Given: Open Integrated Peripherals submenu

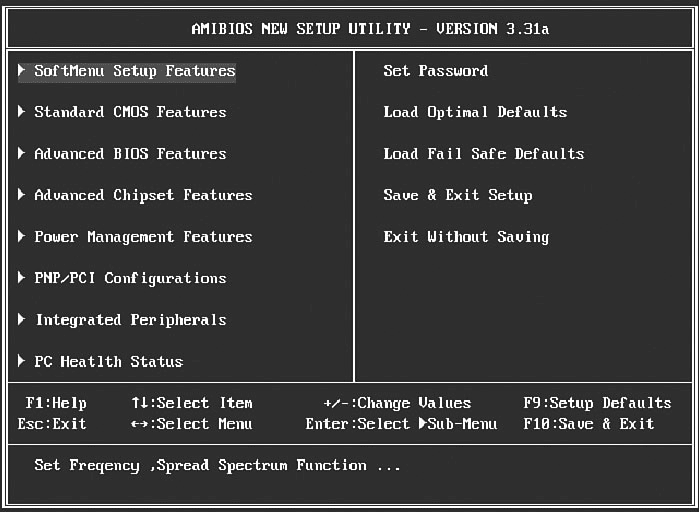Looking at the screenshot, I should [131, 320].
